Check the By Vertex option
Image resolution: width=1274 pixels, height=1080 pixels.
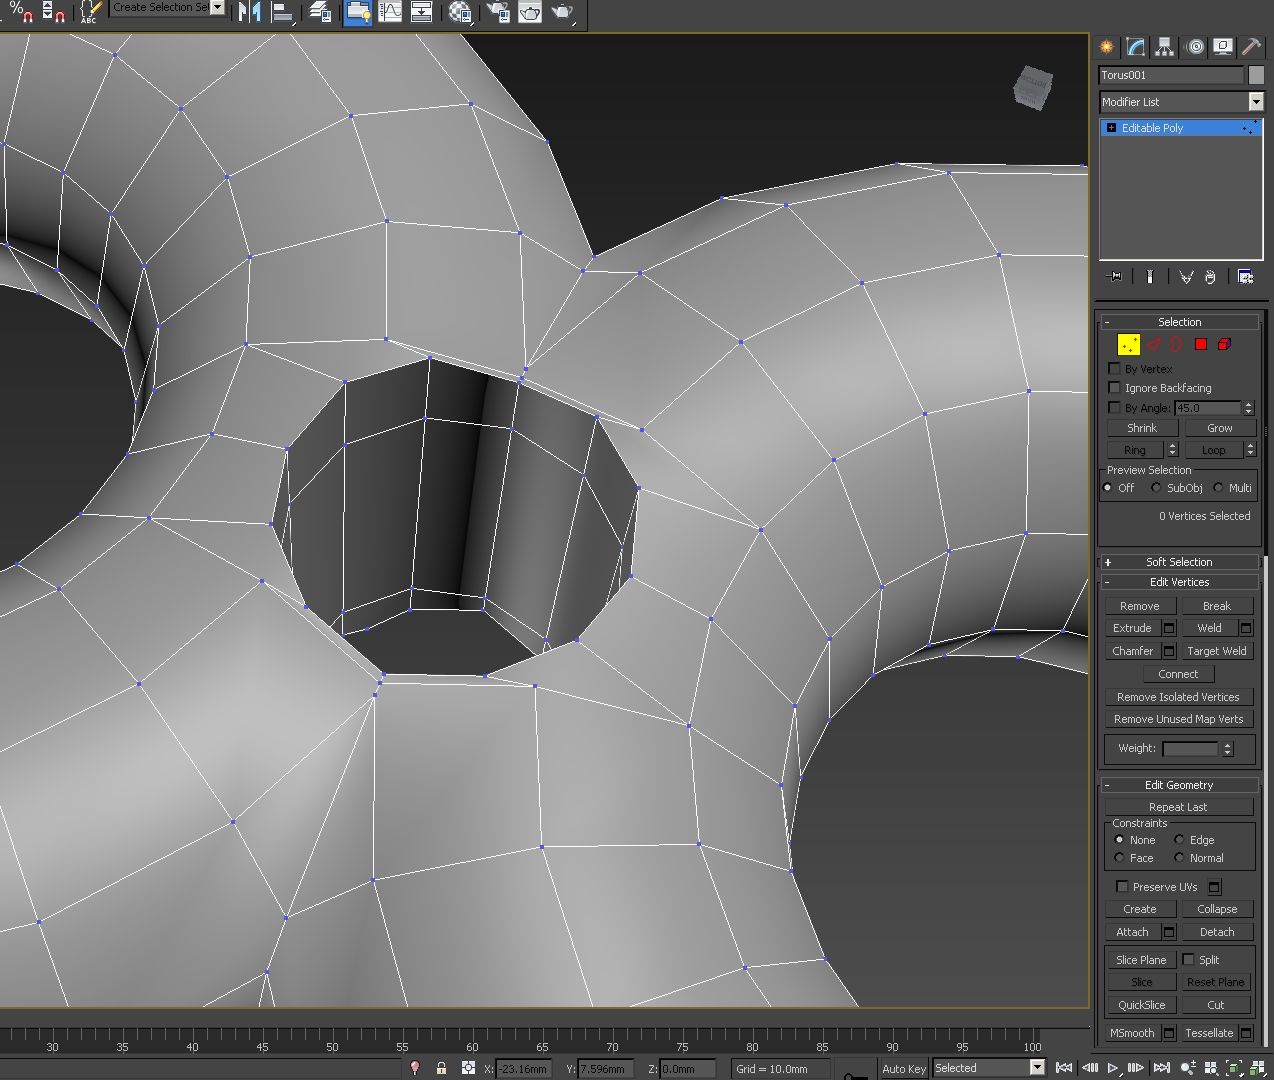[x=1115, y=368]
